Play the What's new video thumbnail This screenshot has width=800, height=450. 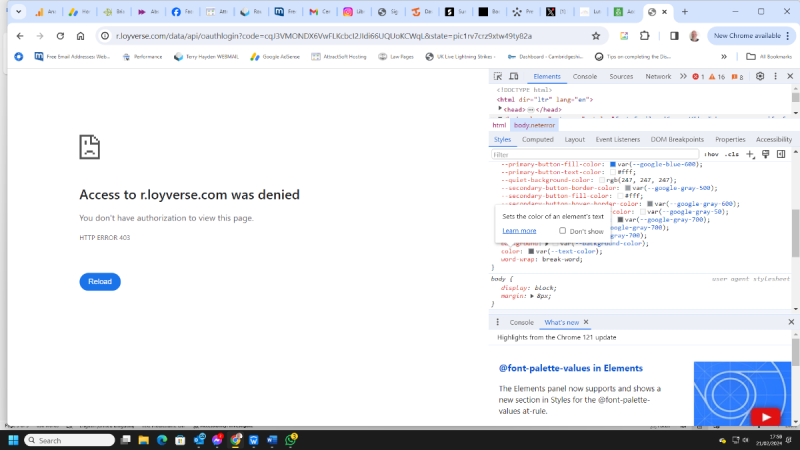click(765, 417)
